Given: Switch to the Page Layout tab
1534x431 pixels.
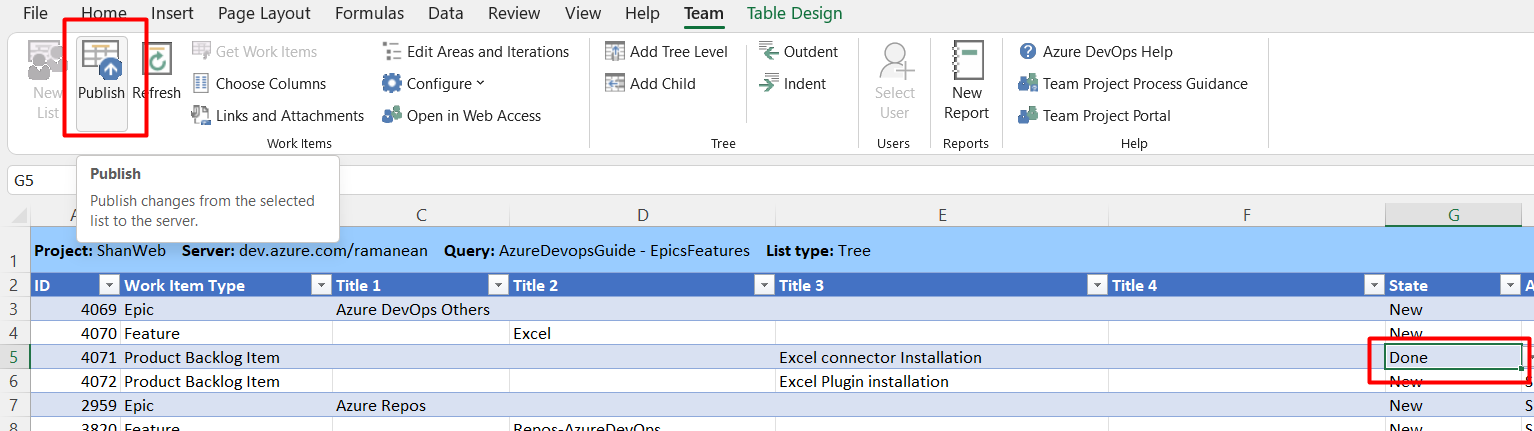Looking at the screenshot, I should (264, 13).
